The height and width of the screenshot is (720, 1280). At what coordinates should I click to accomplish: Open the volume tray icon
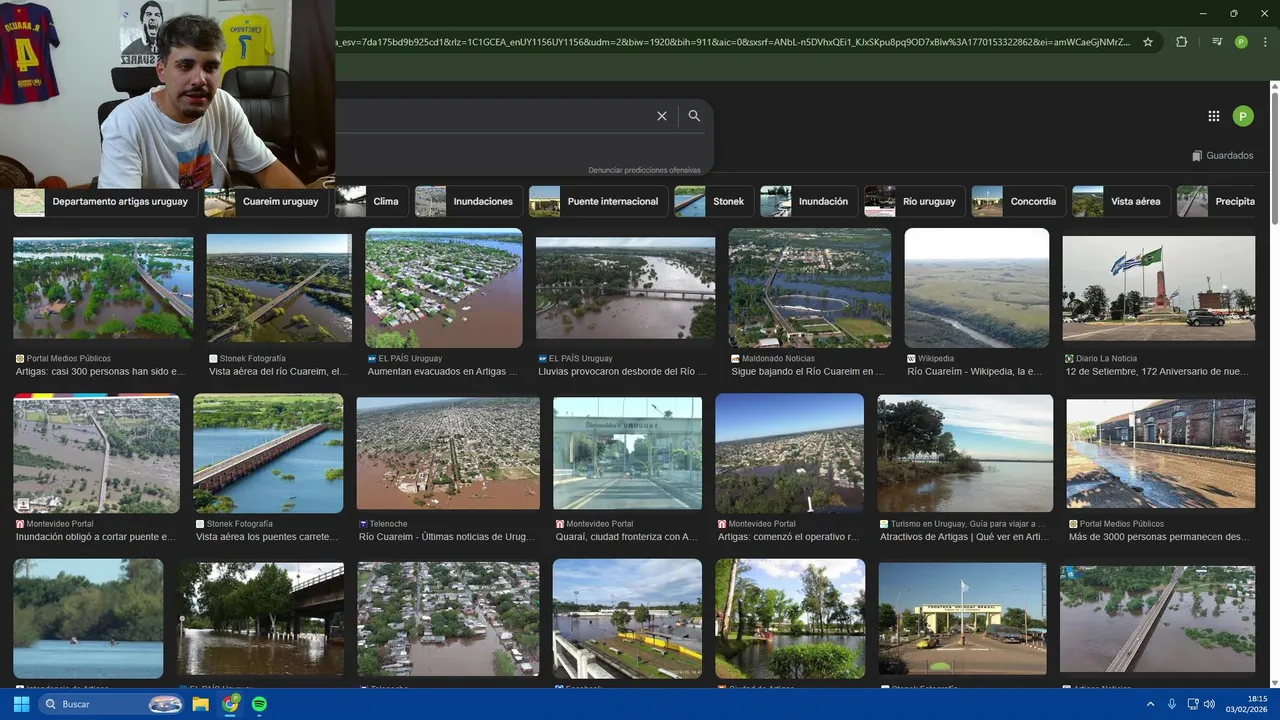[1209, 704]
